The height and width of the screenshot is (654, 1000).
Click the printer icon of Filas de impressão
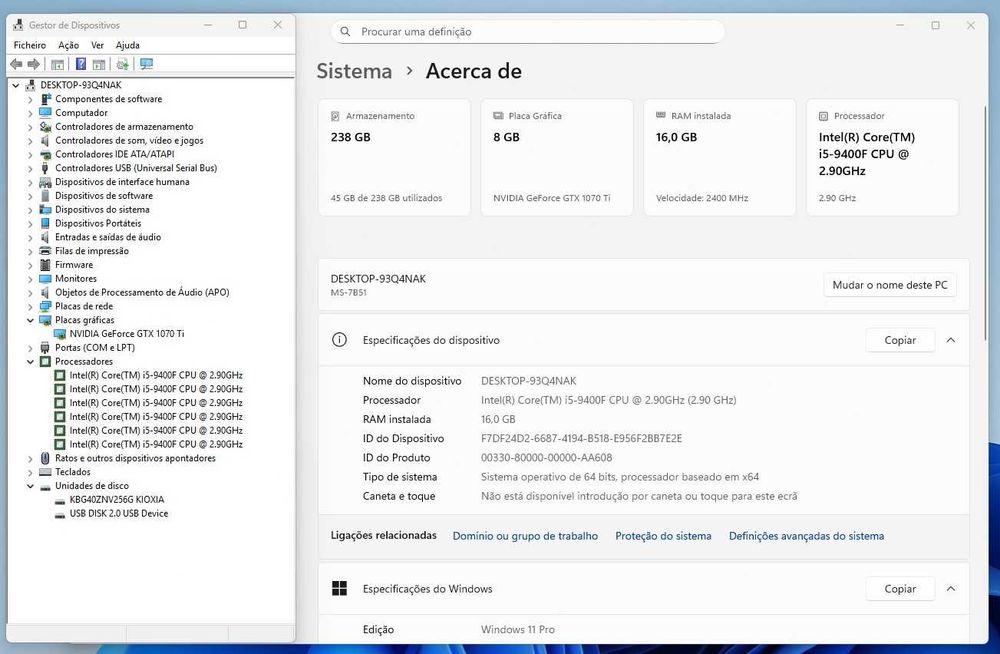[x=45, y=251]
